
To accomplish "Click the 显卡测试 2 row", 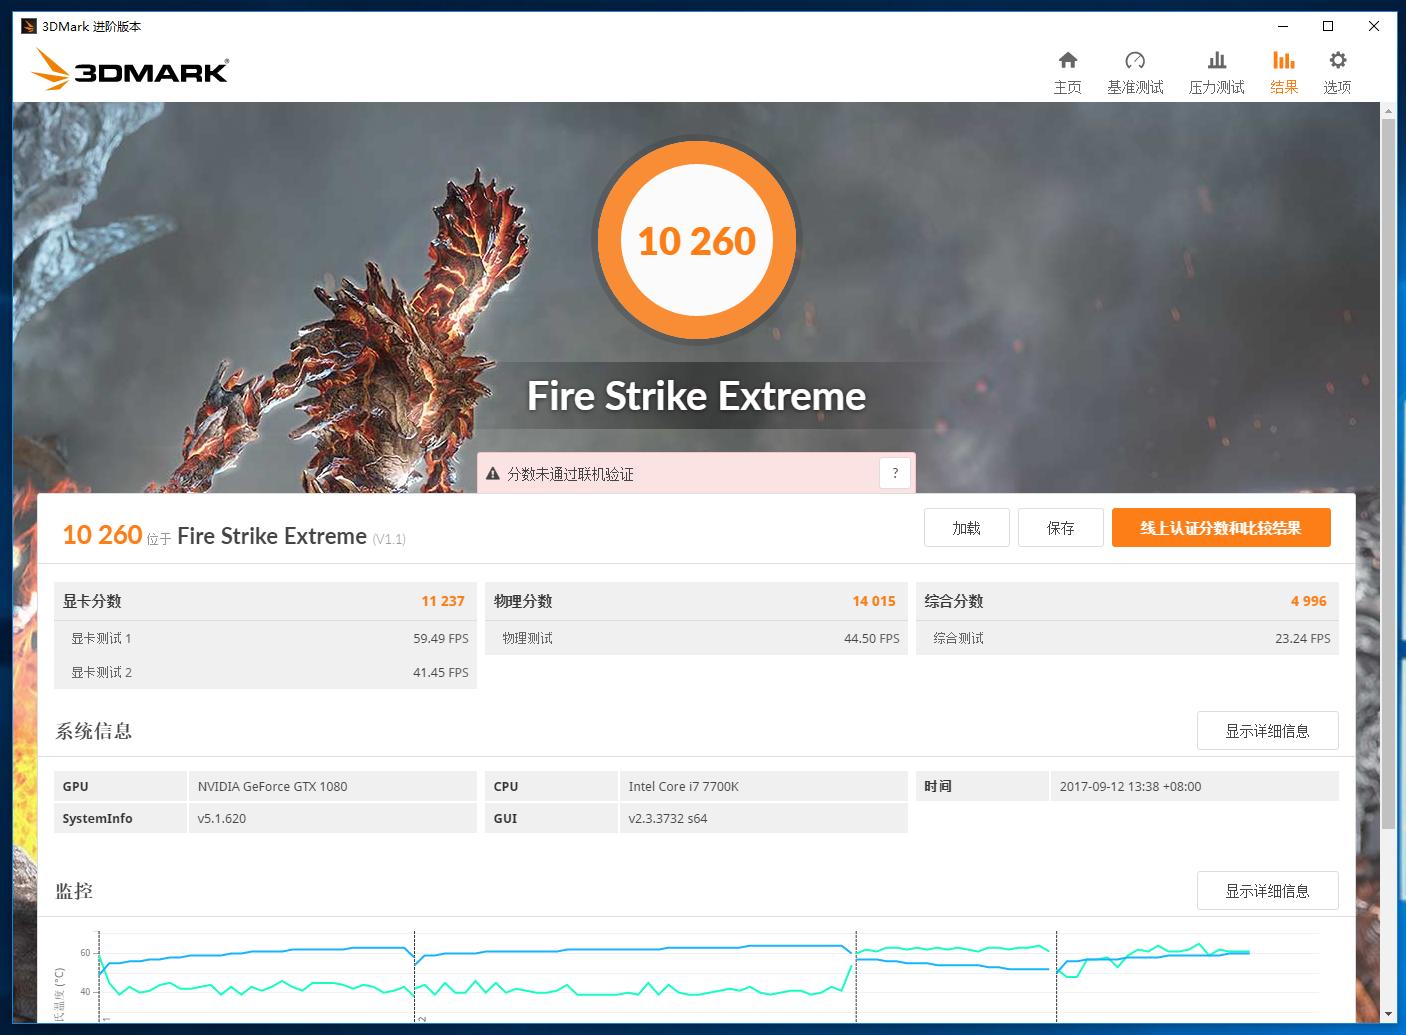I will [x=265, y=672].
